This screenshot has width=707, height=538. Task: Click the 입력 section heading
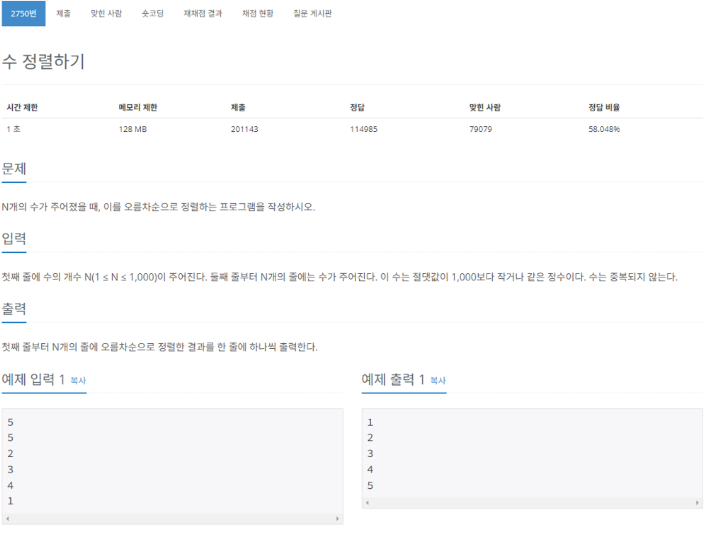[14, 239]
